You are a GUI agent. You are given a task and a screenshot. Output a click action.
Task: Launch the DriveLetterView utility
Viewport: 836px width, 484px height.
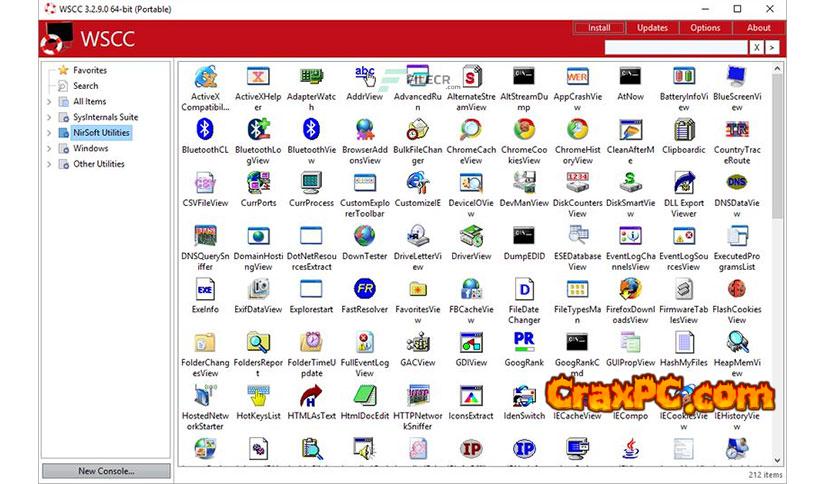pyautogui.click(x=417, y=236)
